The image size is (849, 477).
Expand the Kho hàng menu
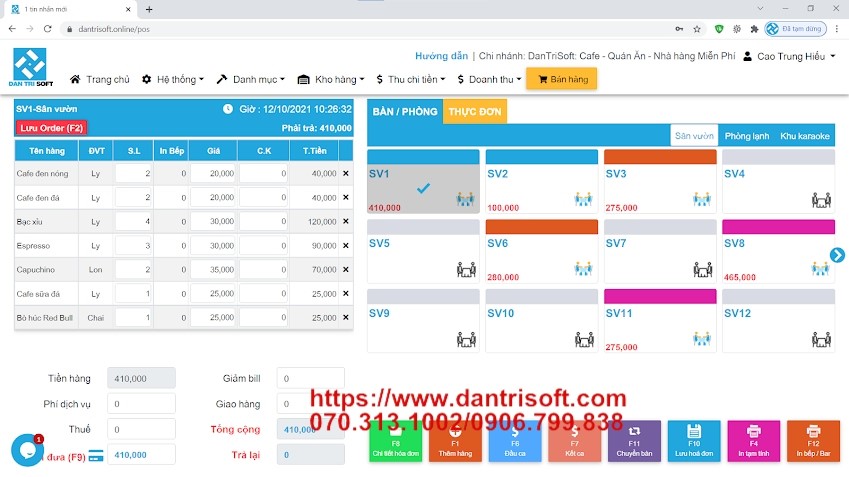point(331,80)
